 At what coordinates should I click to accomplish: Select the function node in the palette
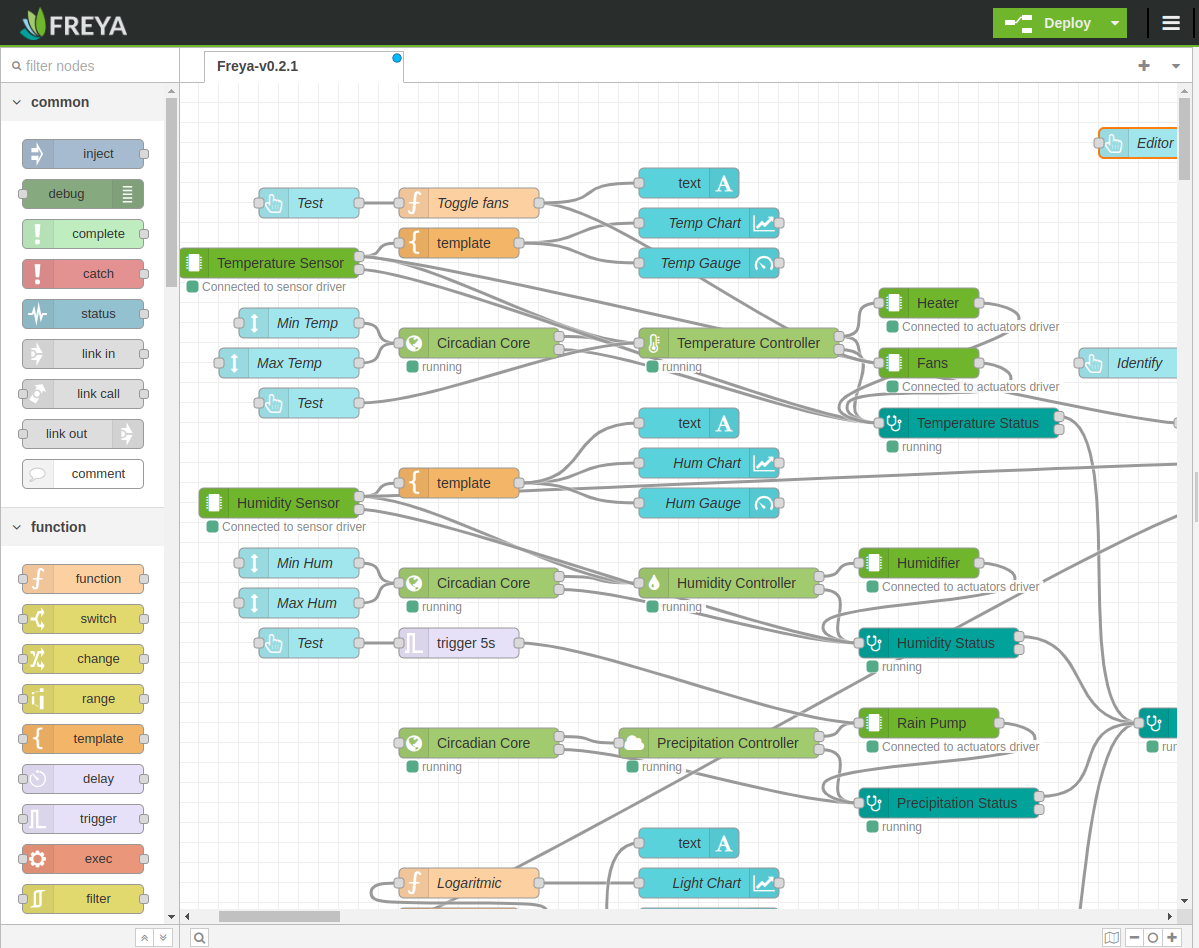[82, 578]
